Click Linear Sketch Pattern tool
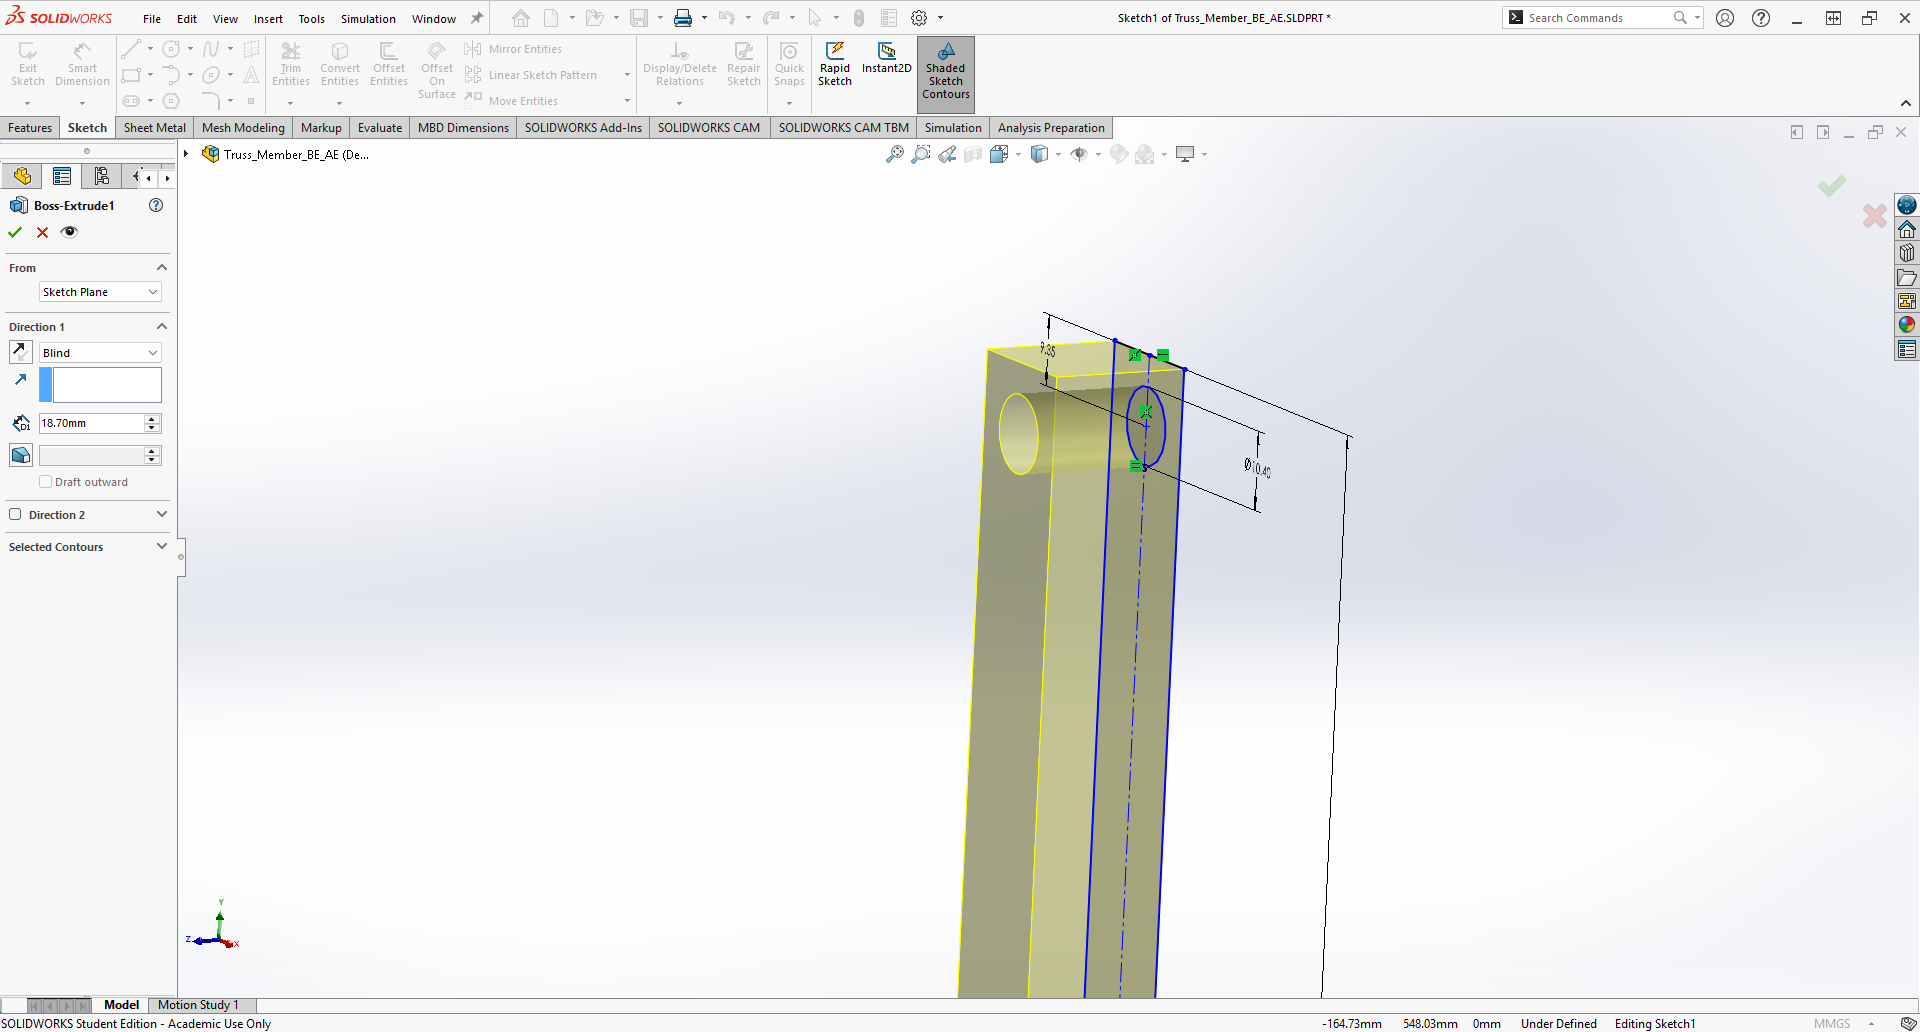The image size is (1920, 1032). click(x=531, y=75)
